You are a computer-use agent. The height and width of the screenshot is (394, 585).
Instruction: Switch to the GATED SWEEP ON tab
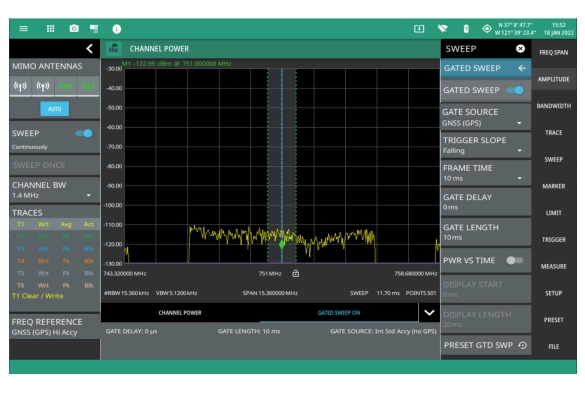(x=339, y=313)
